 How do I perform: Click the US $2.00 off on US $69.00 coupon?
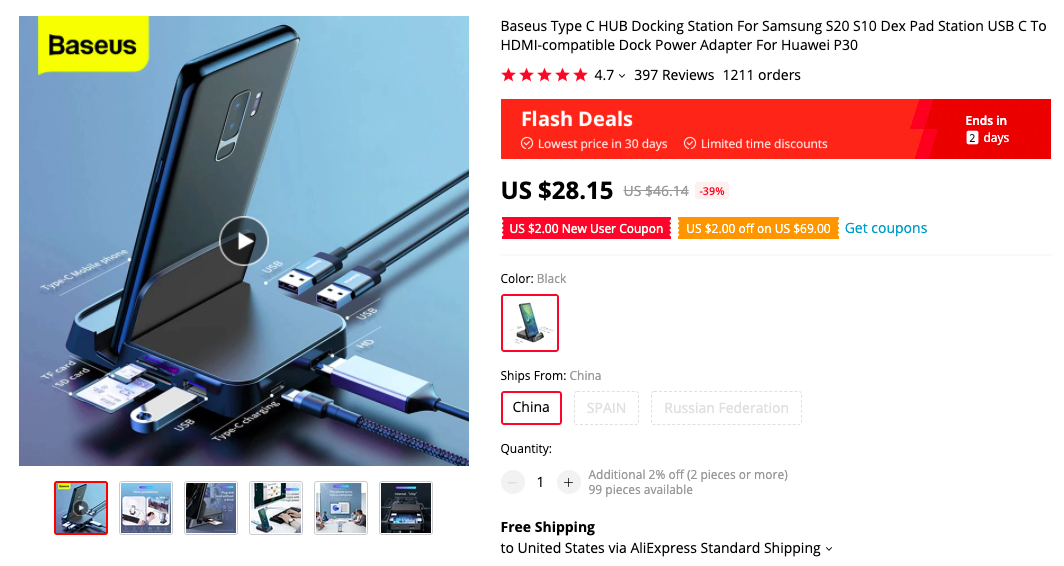pos(758,229)
